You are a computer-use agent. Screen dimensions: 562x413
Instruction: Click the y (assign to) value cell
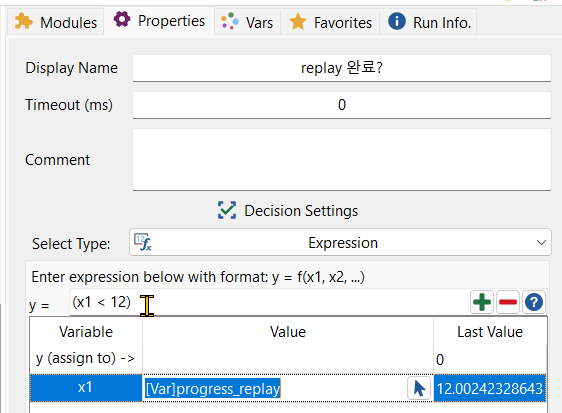coord(288,359)
